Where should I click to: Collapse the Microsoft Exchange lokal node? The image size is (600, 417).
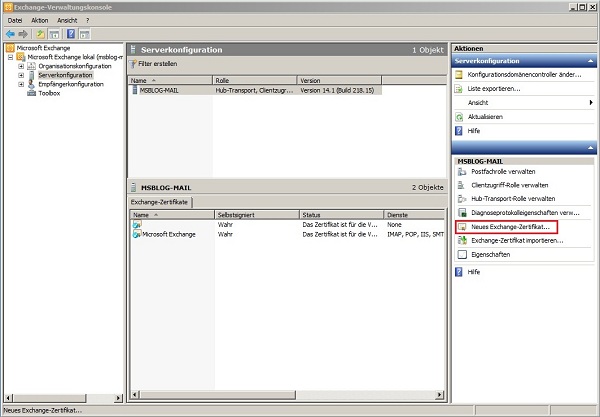pyautogui.click(x=10, y=57)
